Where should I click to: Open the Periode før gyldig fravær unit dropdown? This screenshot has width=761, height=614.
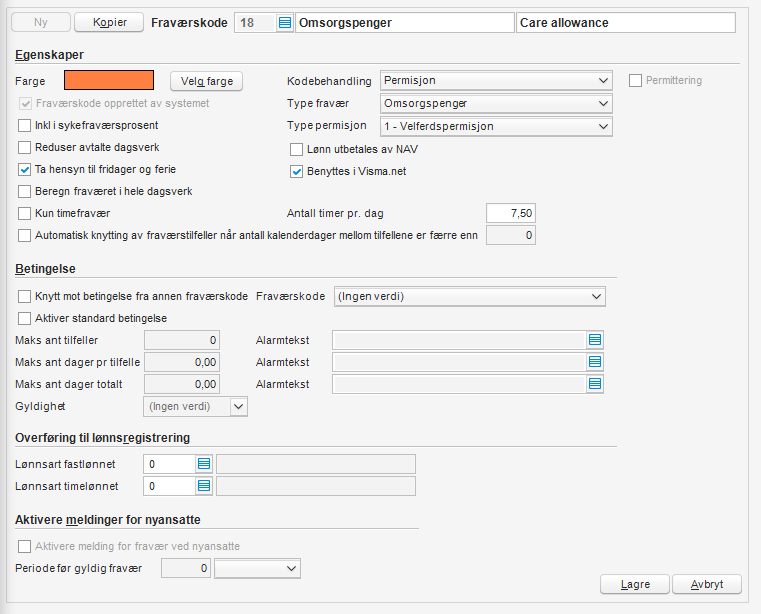pos(257,568)
